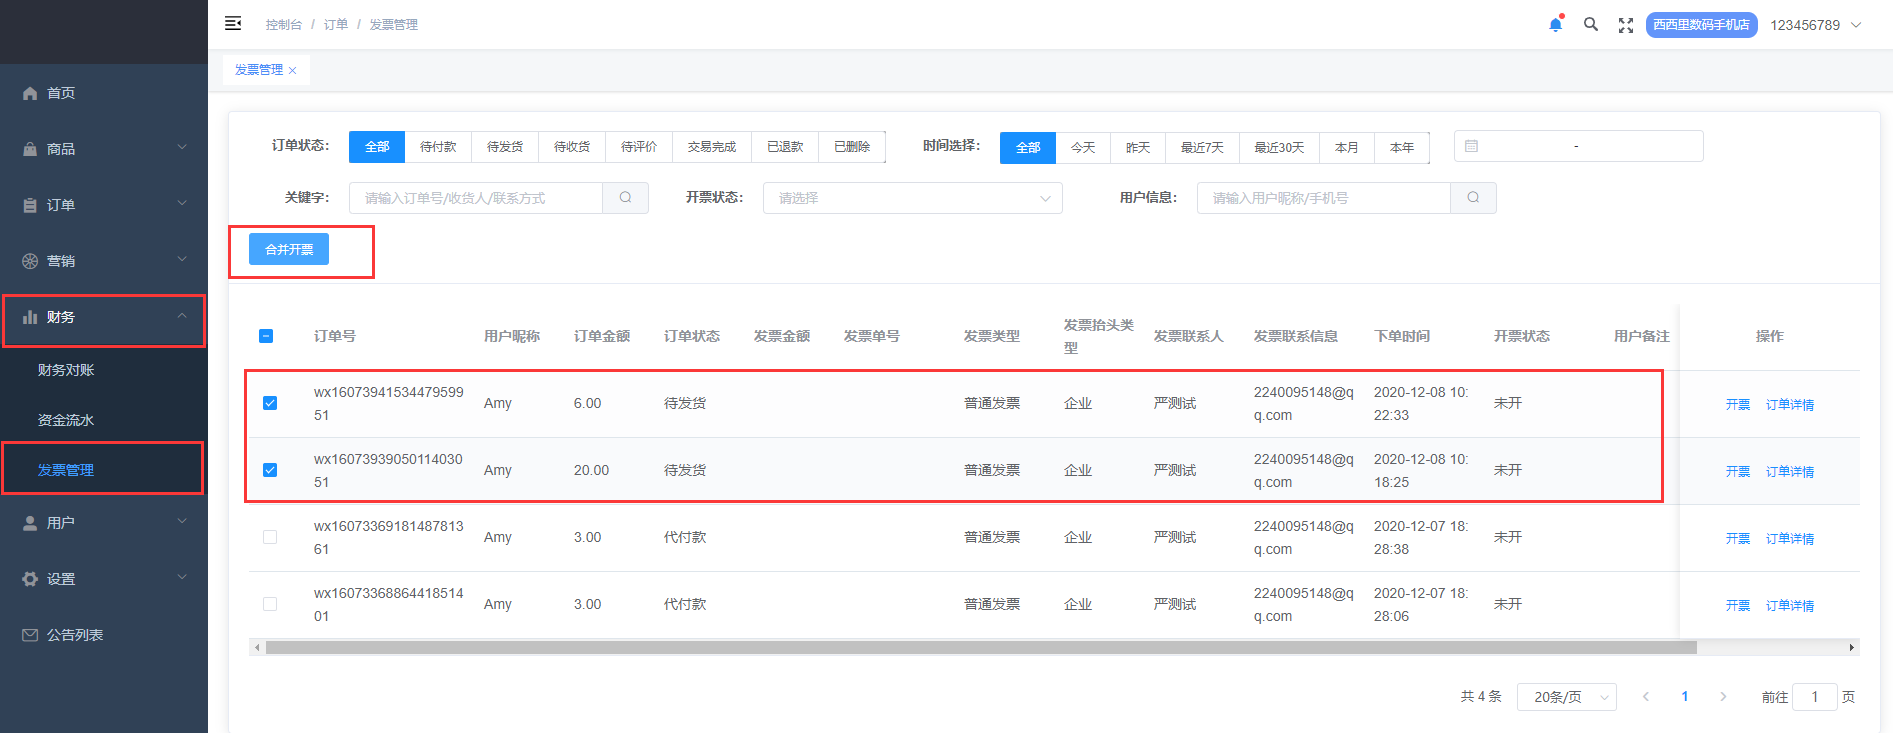
Task: Toggle the select-all checkbox in the table header
Action: 266,336
